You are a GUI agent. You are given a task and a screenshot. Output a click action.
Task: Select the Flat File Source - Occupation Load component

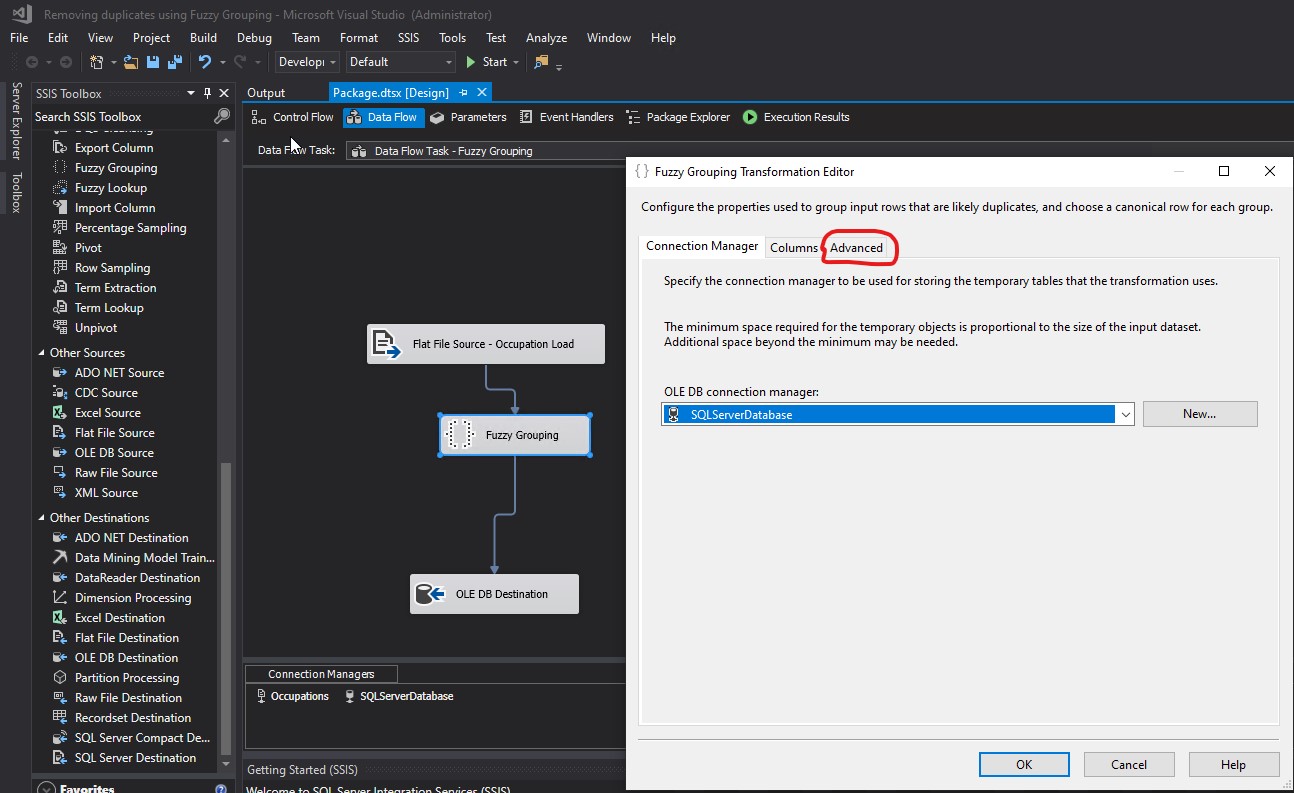pos(486,344)
